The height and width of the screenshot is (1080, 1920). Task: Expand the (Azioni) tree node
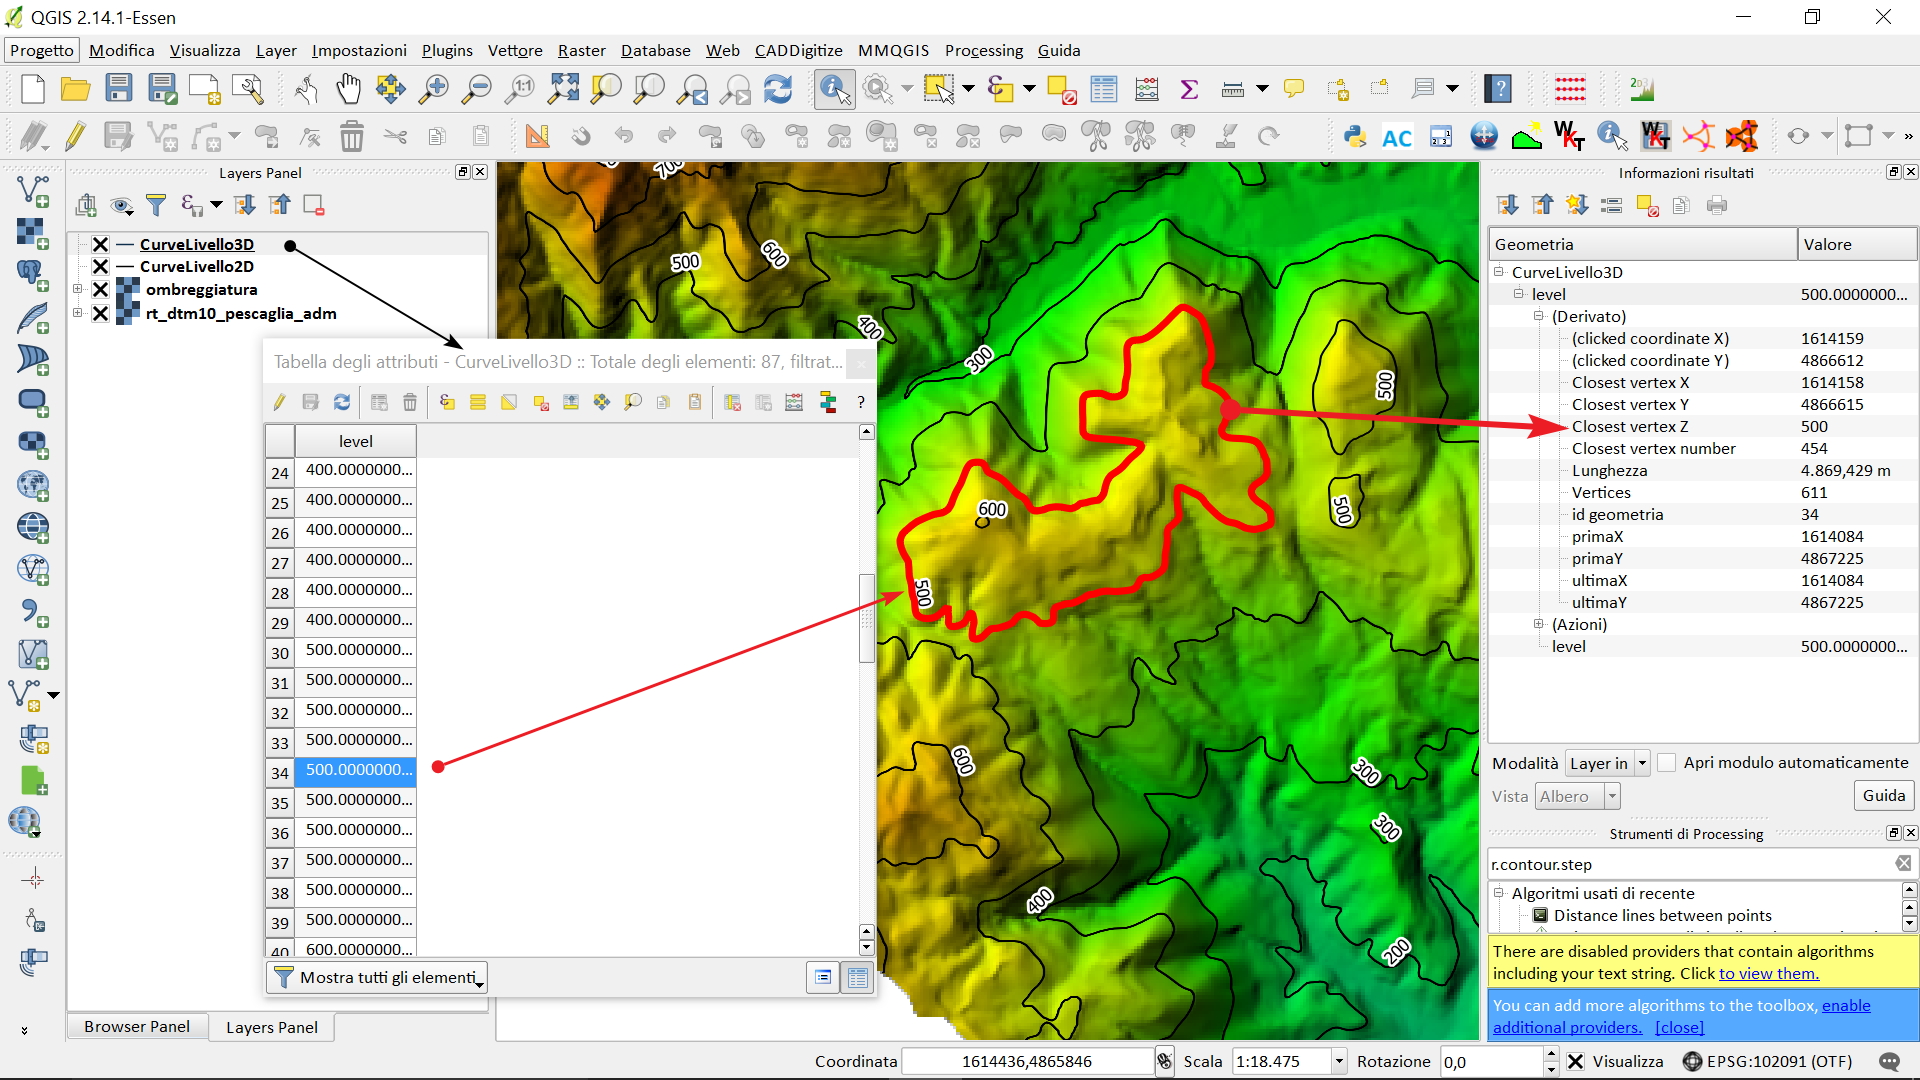pos(1539,624)
